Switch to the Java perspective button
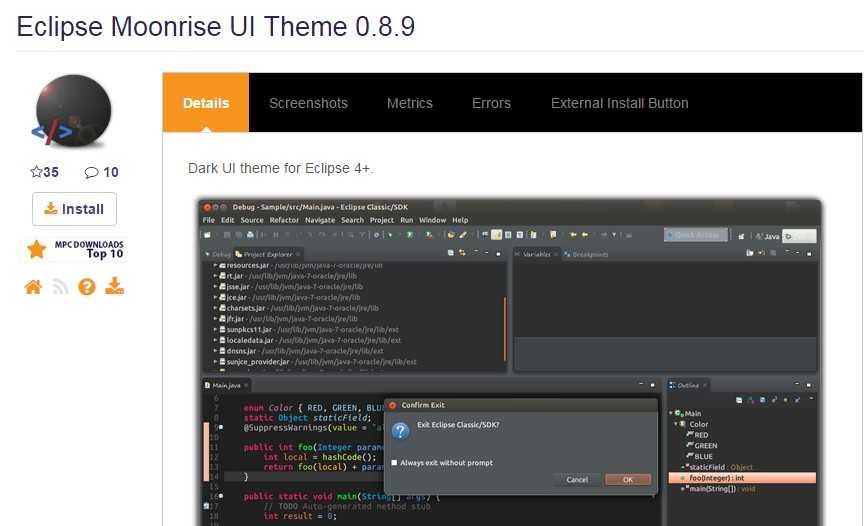The width and height of the screenshot is (864, 526). click(x=767, y=236)
